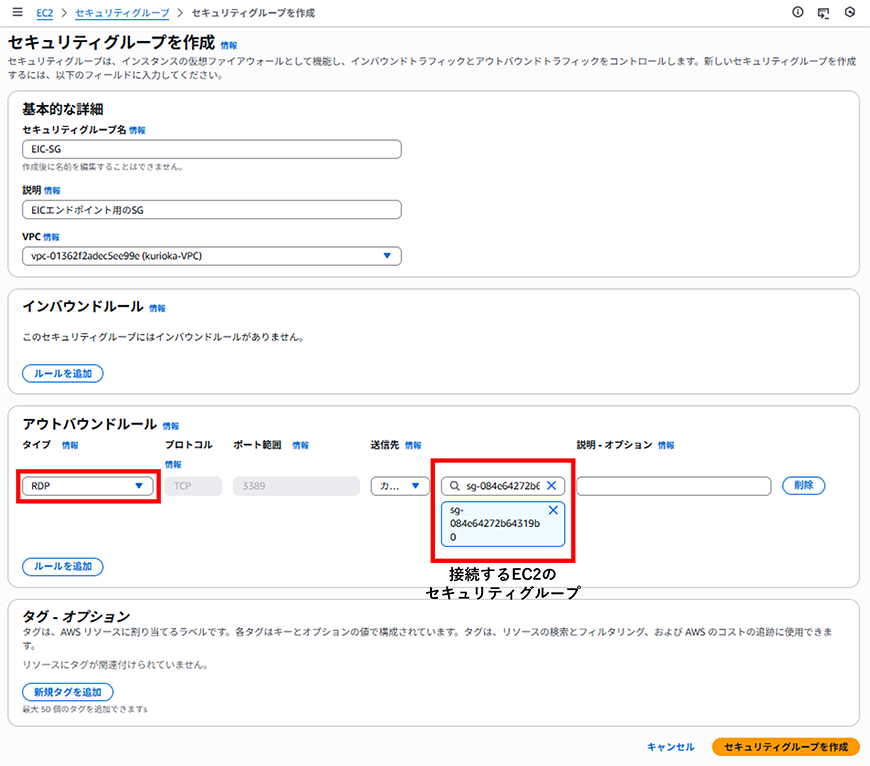Click the hexagonal clock icon top right

pos(852,13)
